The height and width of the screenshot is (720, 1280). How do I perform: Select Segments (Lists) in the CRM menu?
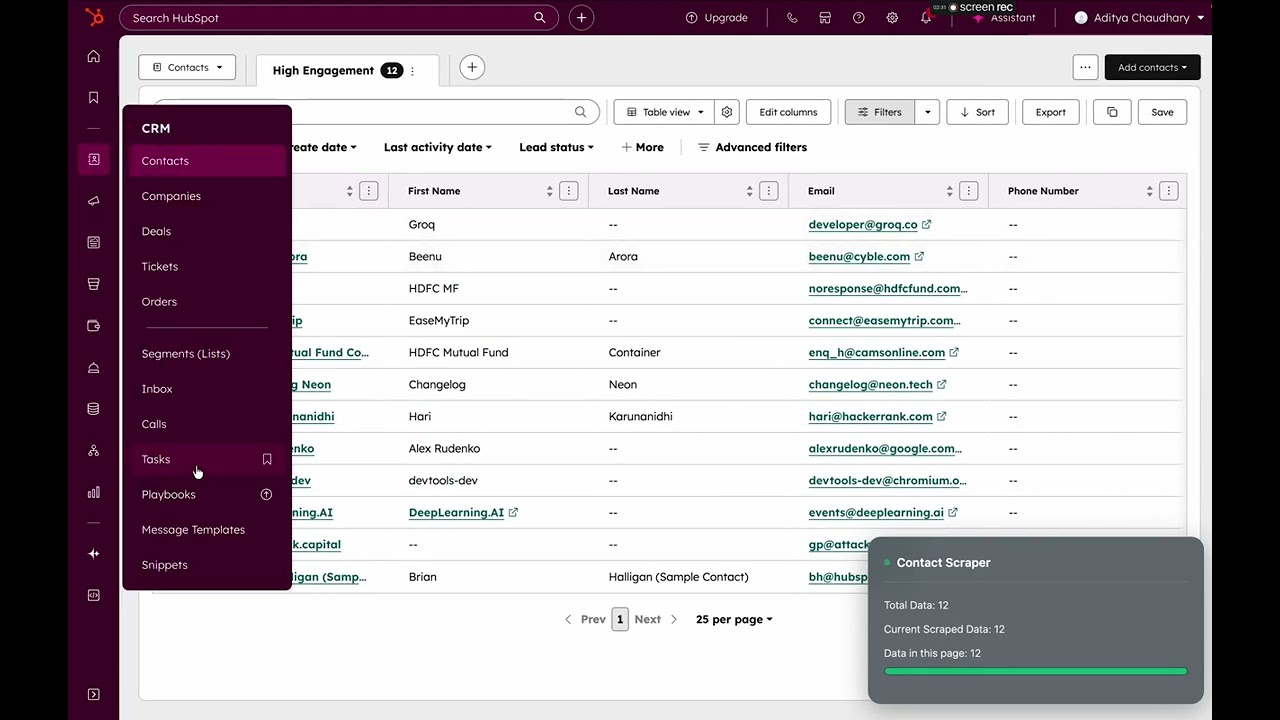(x=206, y=353)
